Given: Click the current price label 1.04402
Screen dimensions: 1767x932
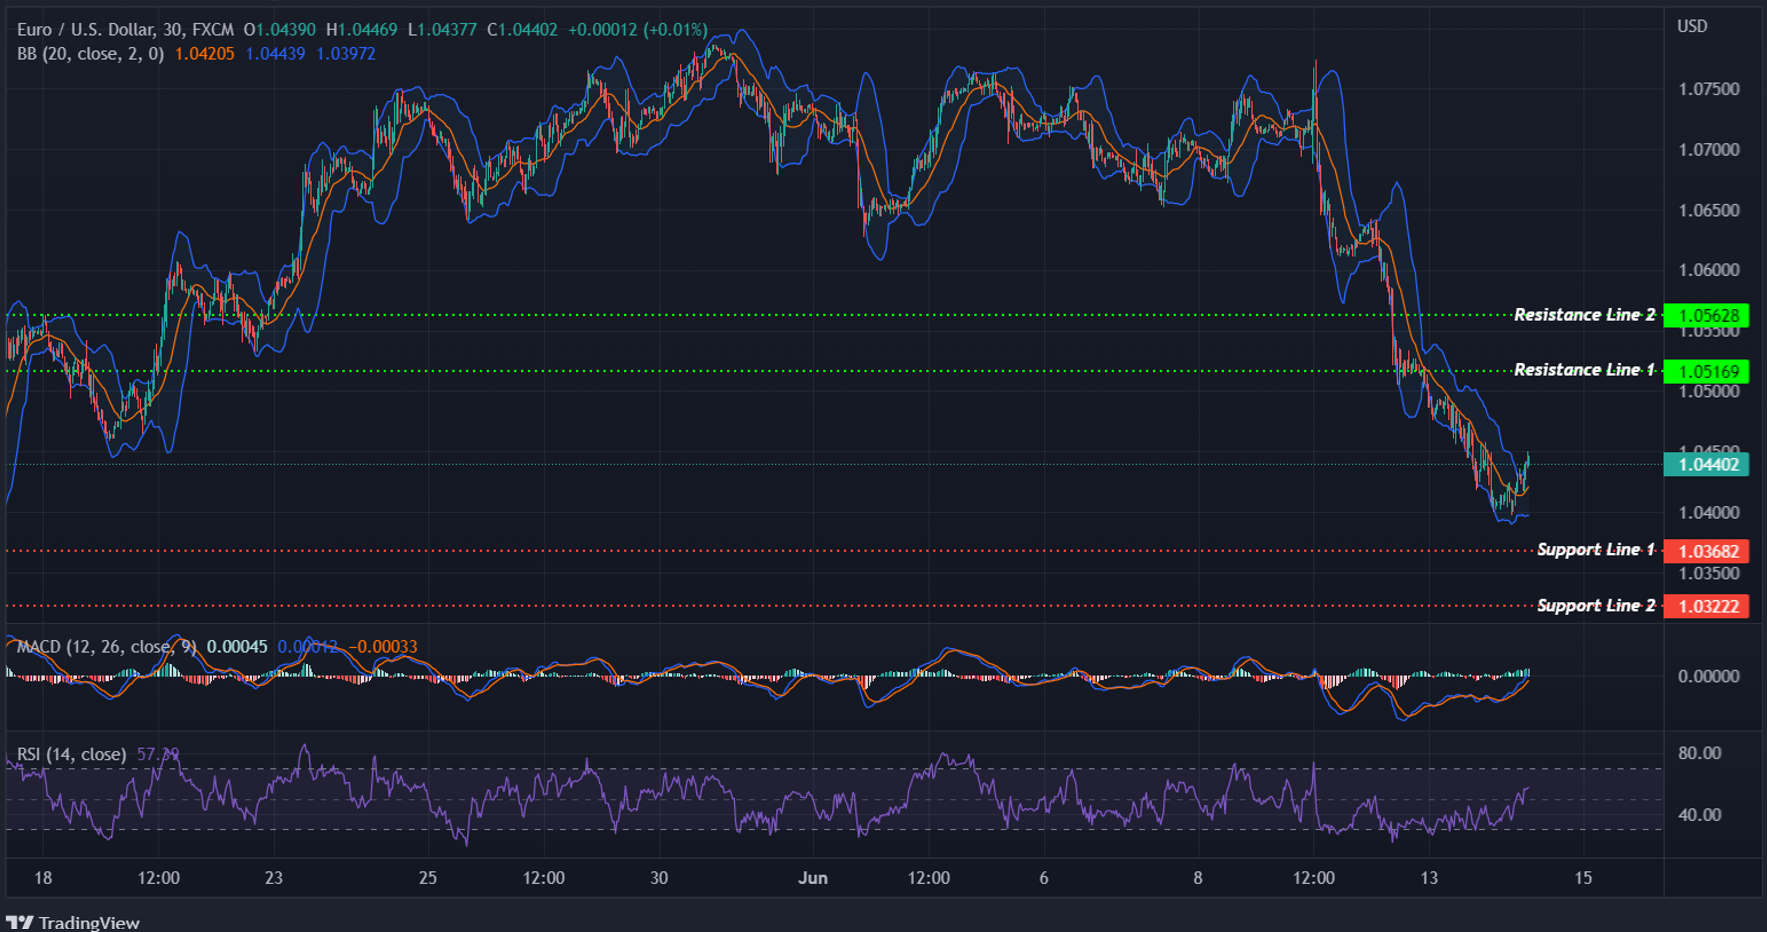Looking at the screenshot, I should click(x=1705, y=464).
